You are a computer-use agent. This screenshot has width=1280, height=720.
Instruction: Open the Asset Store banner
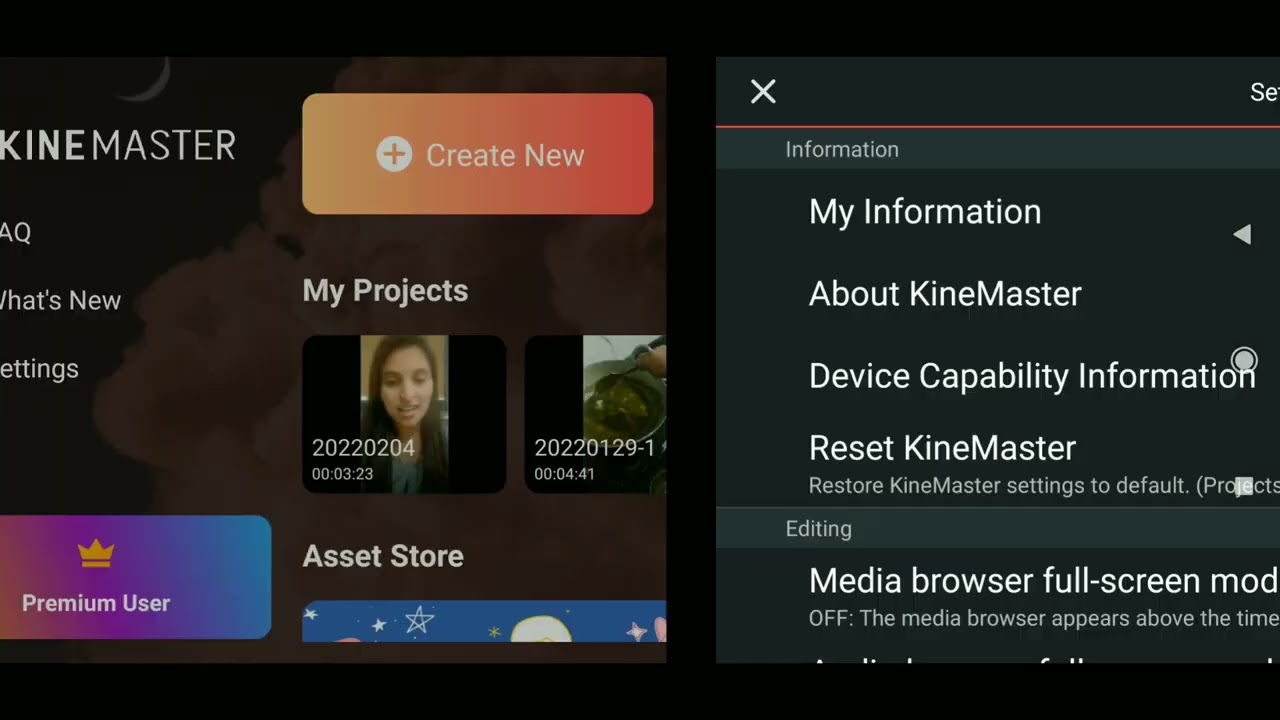tap(484, 621)
